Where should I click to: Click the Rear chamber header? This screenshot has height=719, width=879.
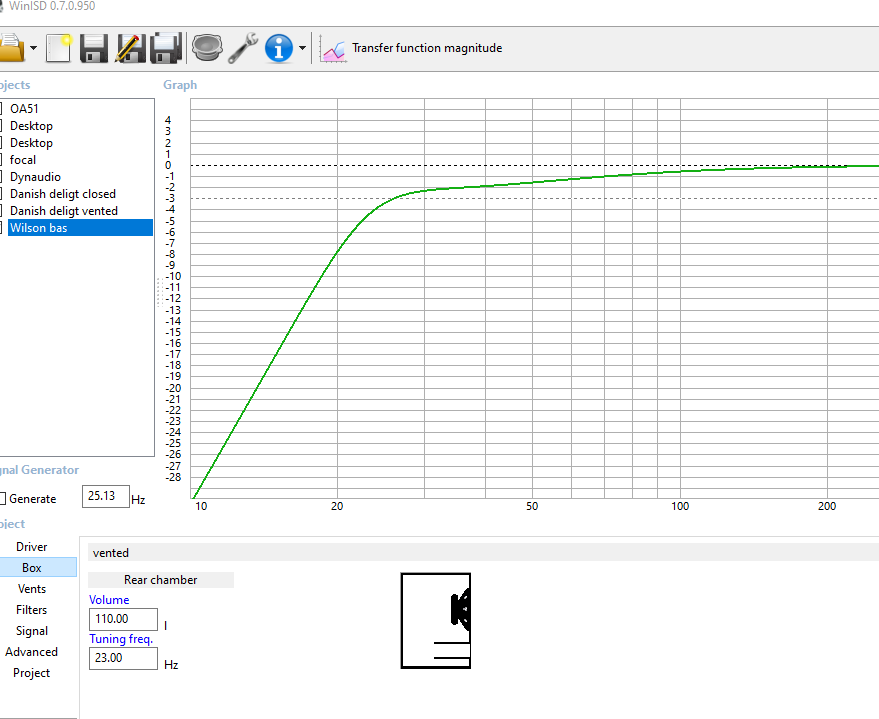point(161,580)
